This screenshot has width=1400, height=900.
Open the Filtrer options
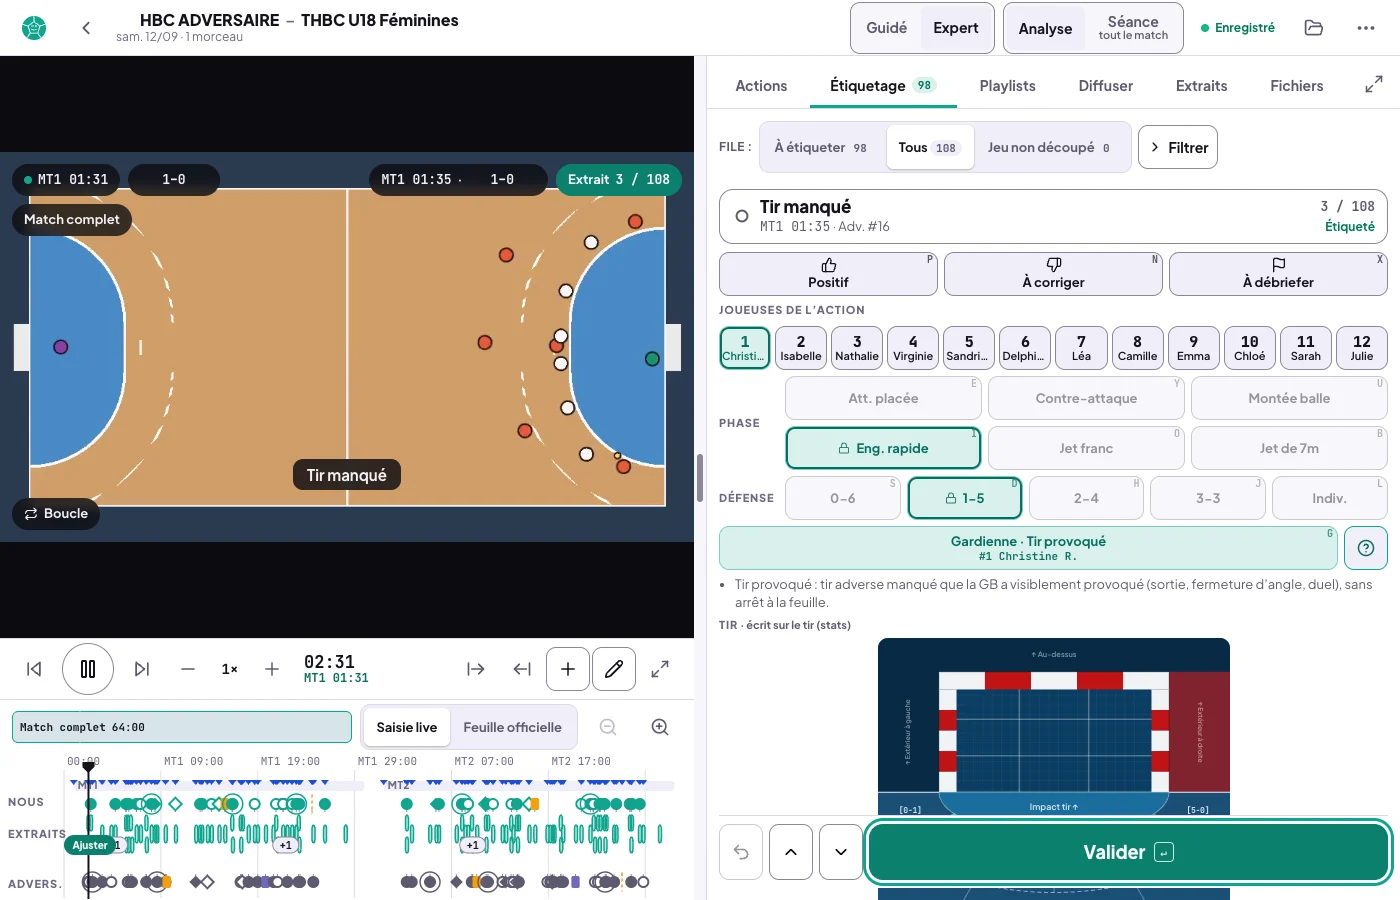click(x=1178, y=147)
